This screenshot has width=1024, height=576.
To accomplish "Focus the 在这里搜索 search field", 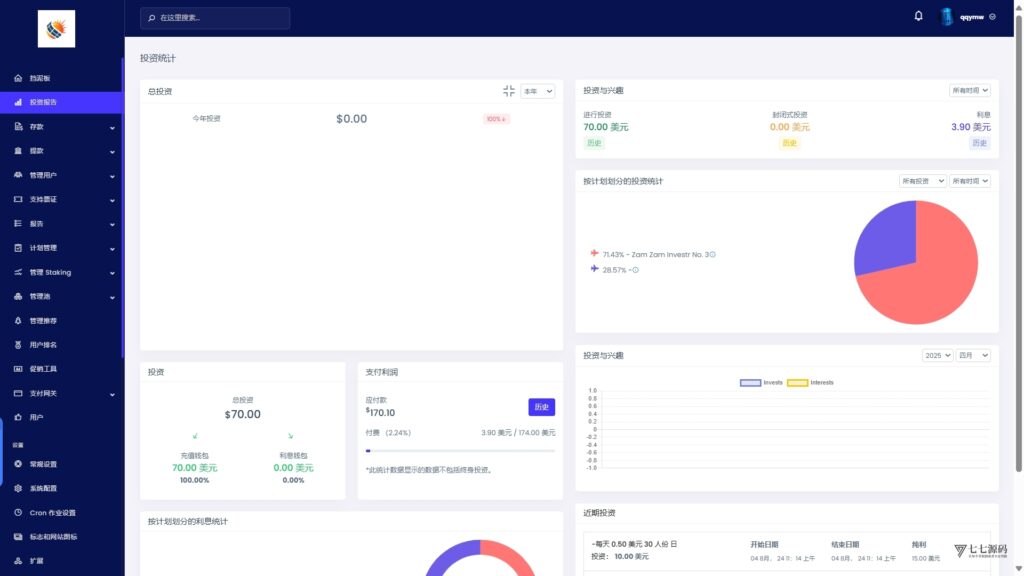I will click(215, 18).
